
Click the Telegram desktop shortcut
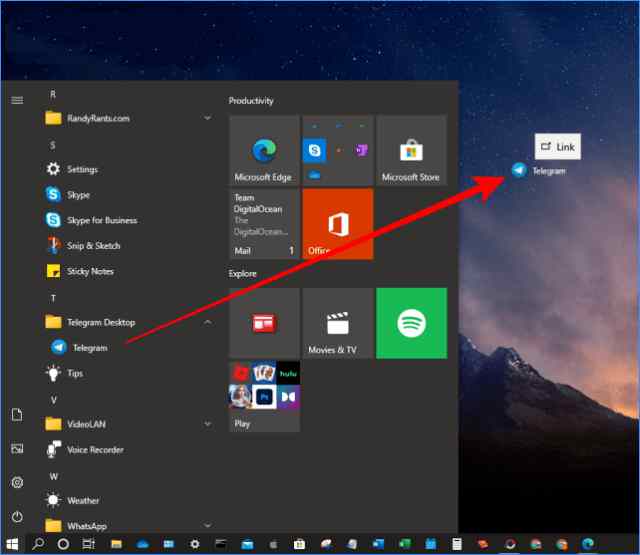pos(539,171)
